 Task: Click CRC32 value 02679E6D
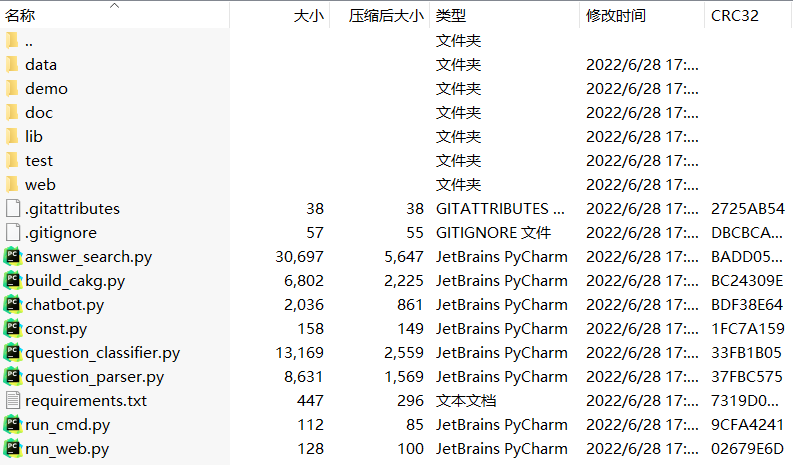tap(747, 449)
